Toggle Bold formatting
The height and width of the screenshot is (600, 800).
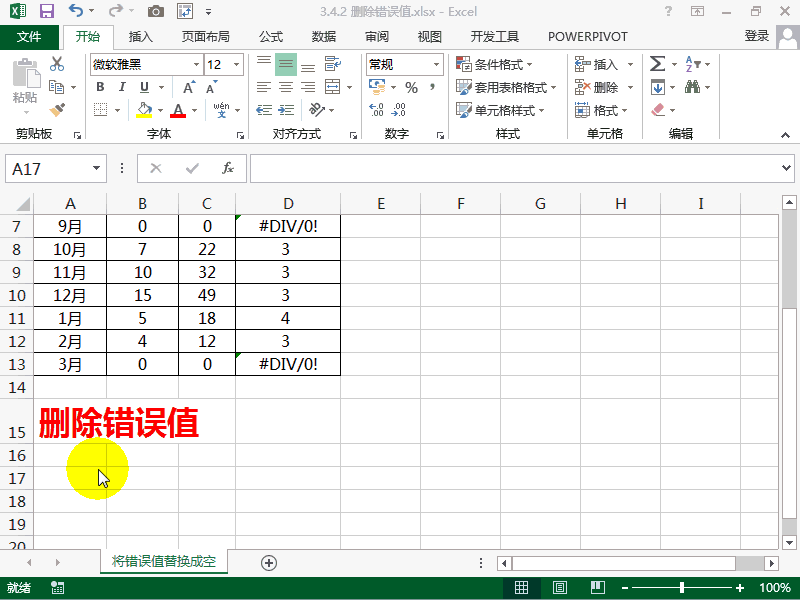point(101,87)
